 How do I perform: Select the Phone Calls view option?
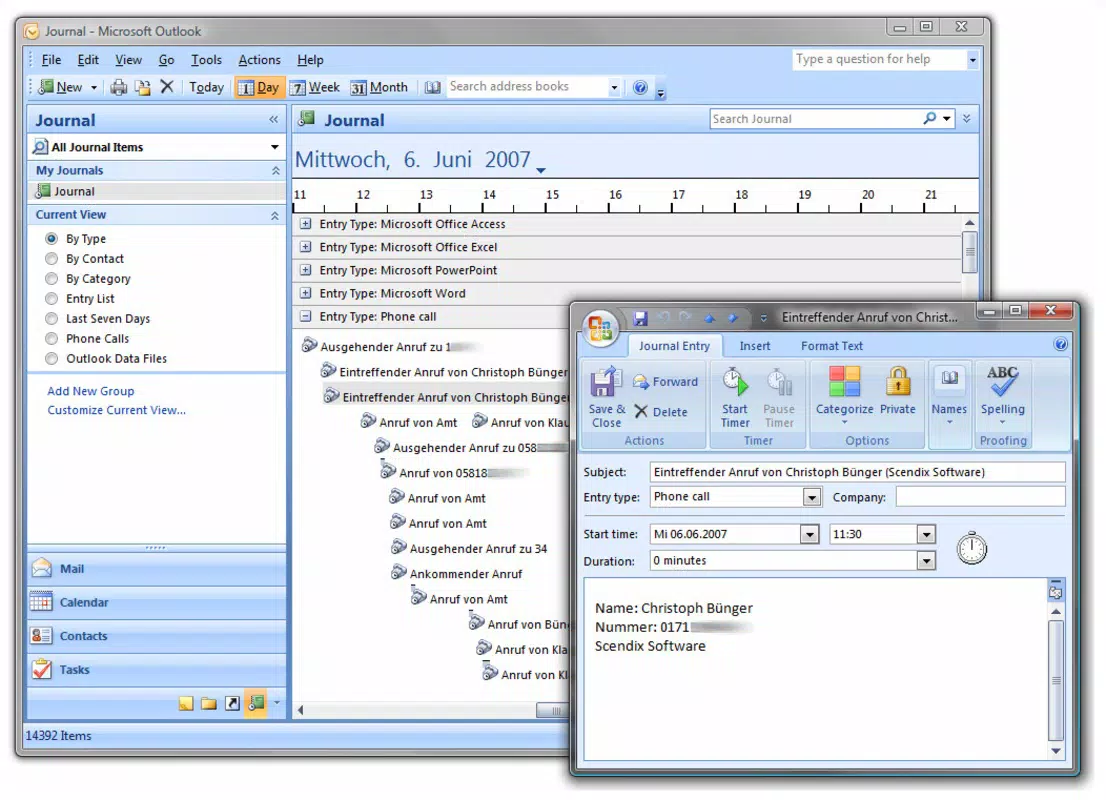51,339
